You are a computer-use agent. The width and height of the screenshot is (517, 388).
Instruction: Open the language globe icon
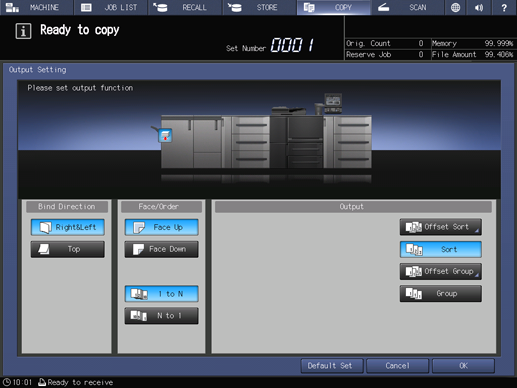click(x=455, y=7)
